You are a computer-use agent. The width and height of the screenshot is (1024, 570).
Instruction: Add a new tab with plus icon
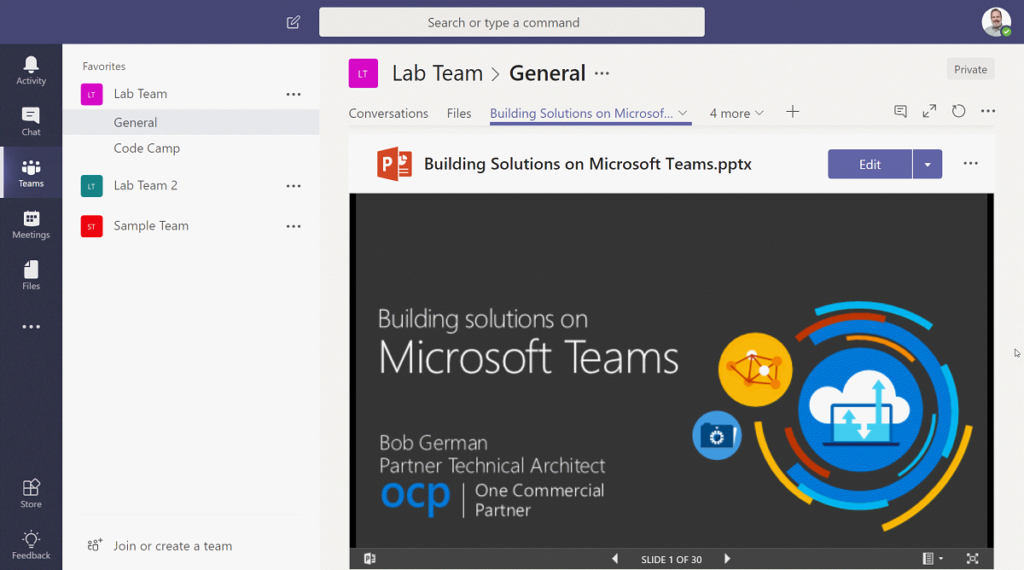coord(792,112)
